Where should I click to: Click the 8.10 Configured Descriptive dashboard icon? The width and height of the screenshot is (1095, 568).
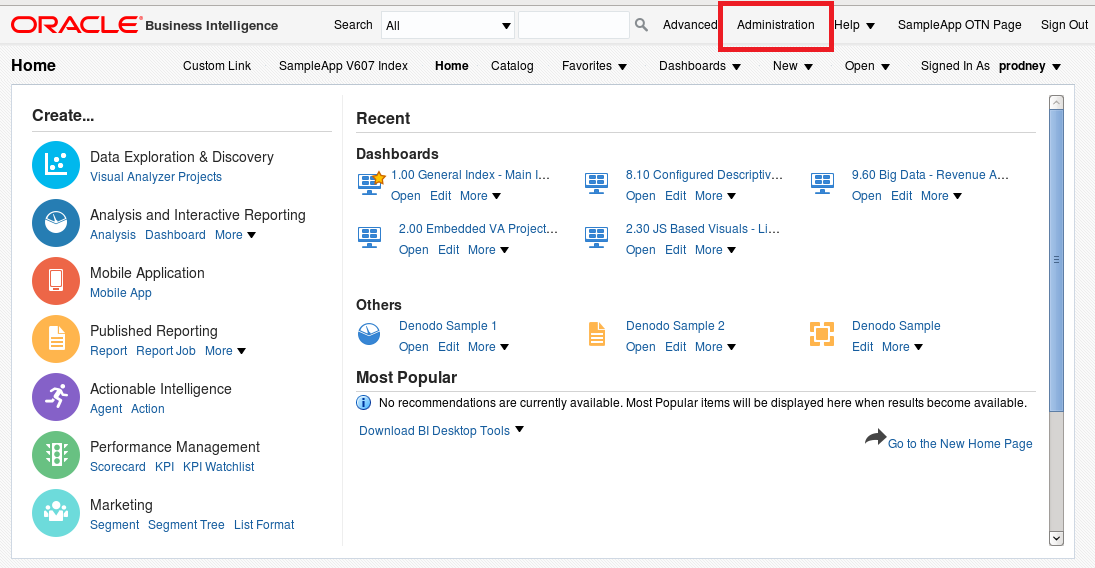[596, 183]
